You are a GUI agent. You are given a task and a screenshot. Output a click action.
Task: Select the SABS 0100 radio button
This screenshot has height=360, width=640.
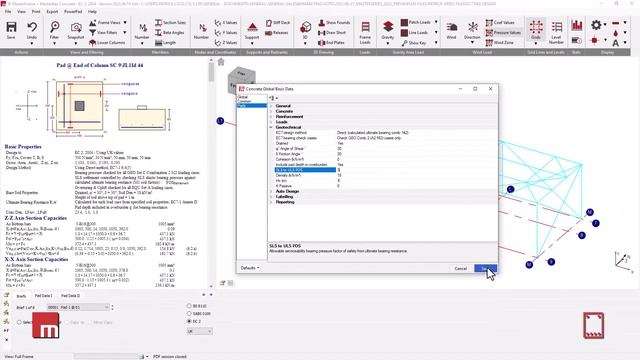pyautogui.click(x=189, y=313)
